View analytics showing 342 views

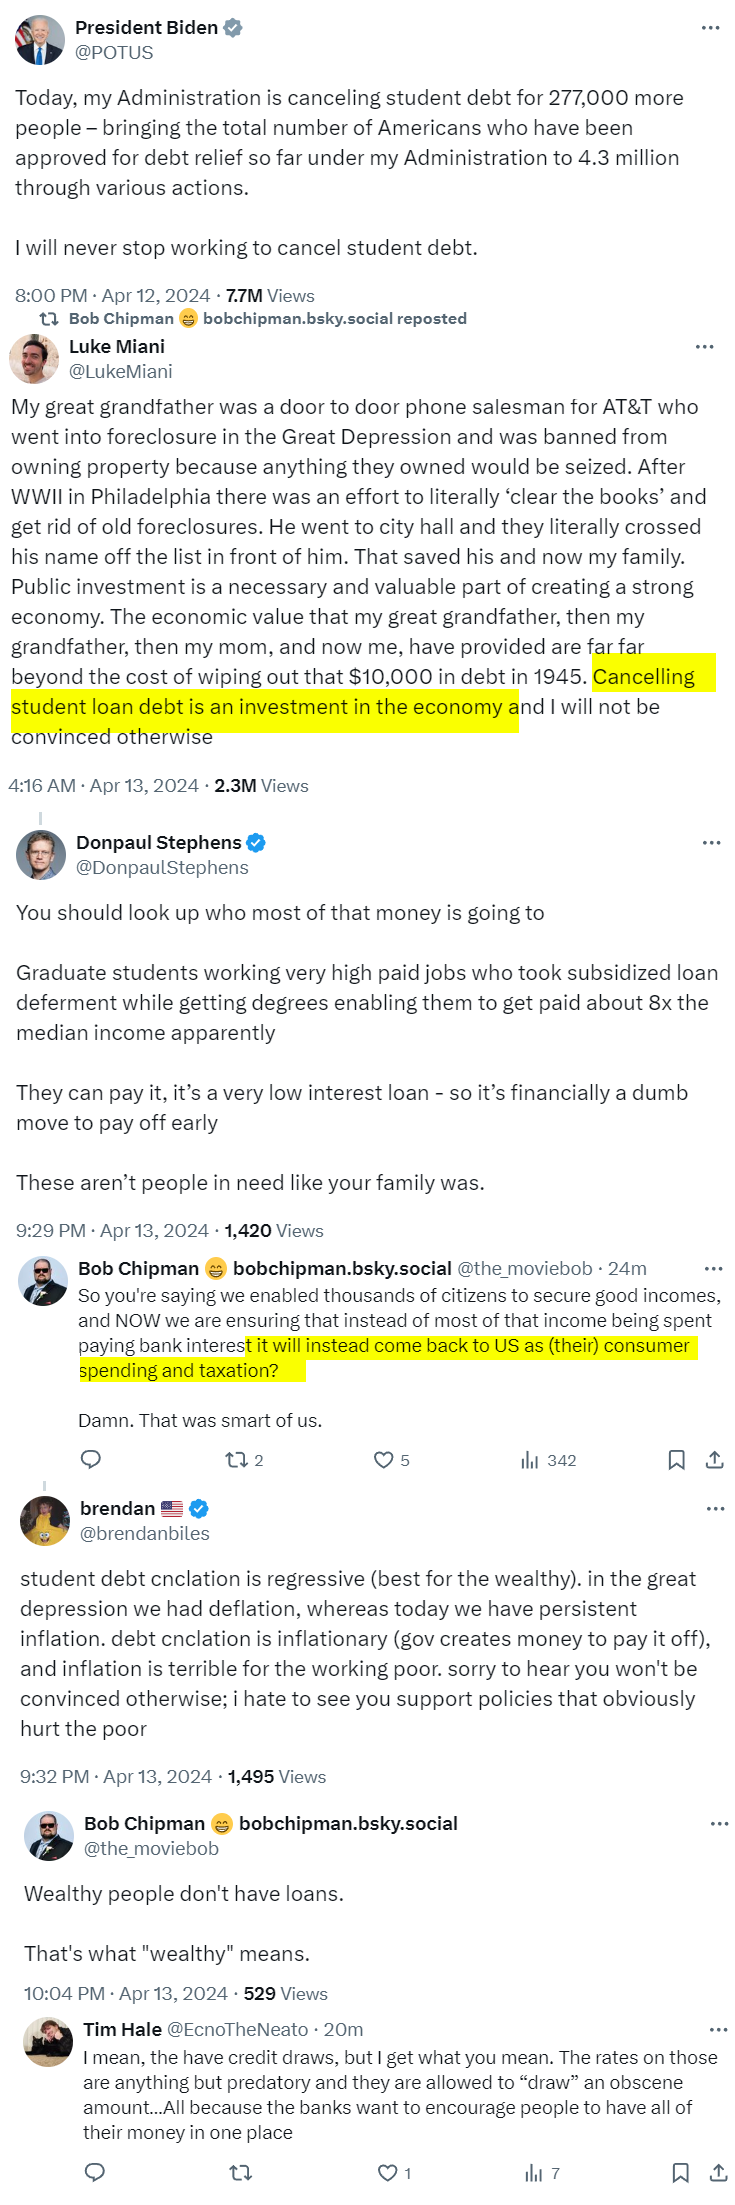coord(548,1460)
